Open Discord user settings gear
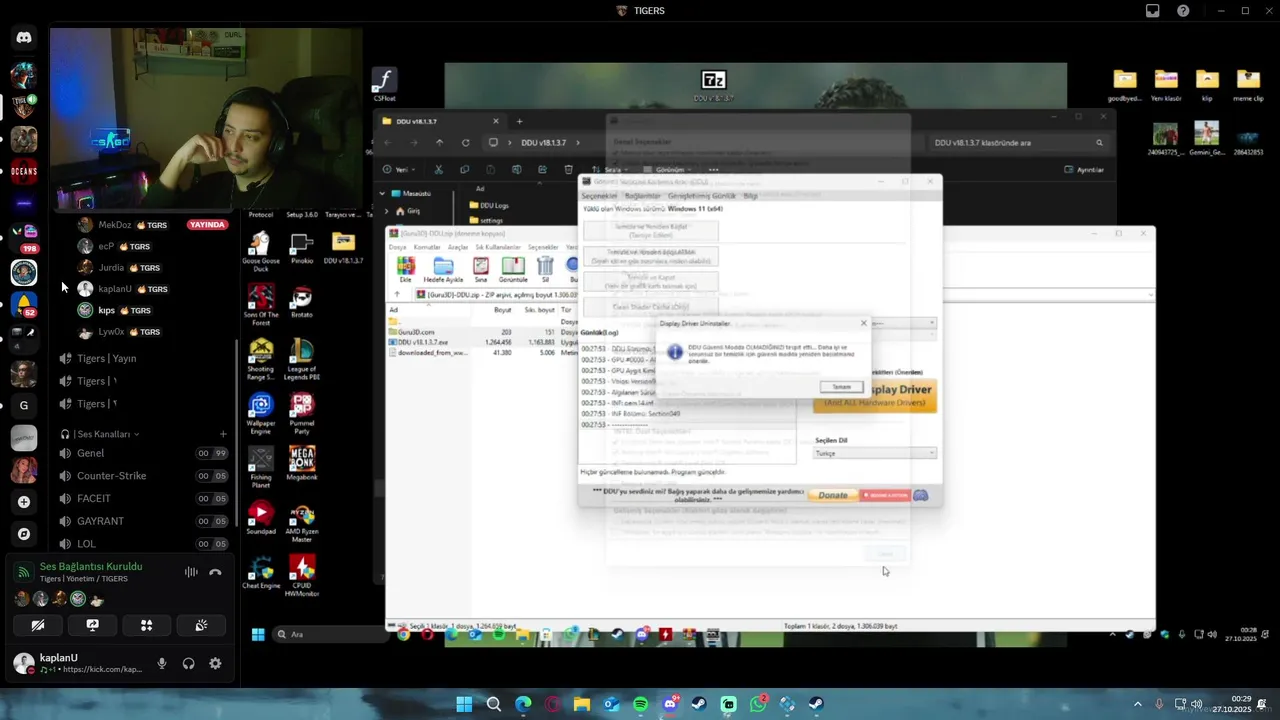 [x=215, y=663]
